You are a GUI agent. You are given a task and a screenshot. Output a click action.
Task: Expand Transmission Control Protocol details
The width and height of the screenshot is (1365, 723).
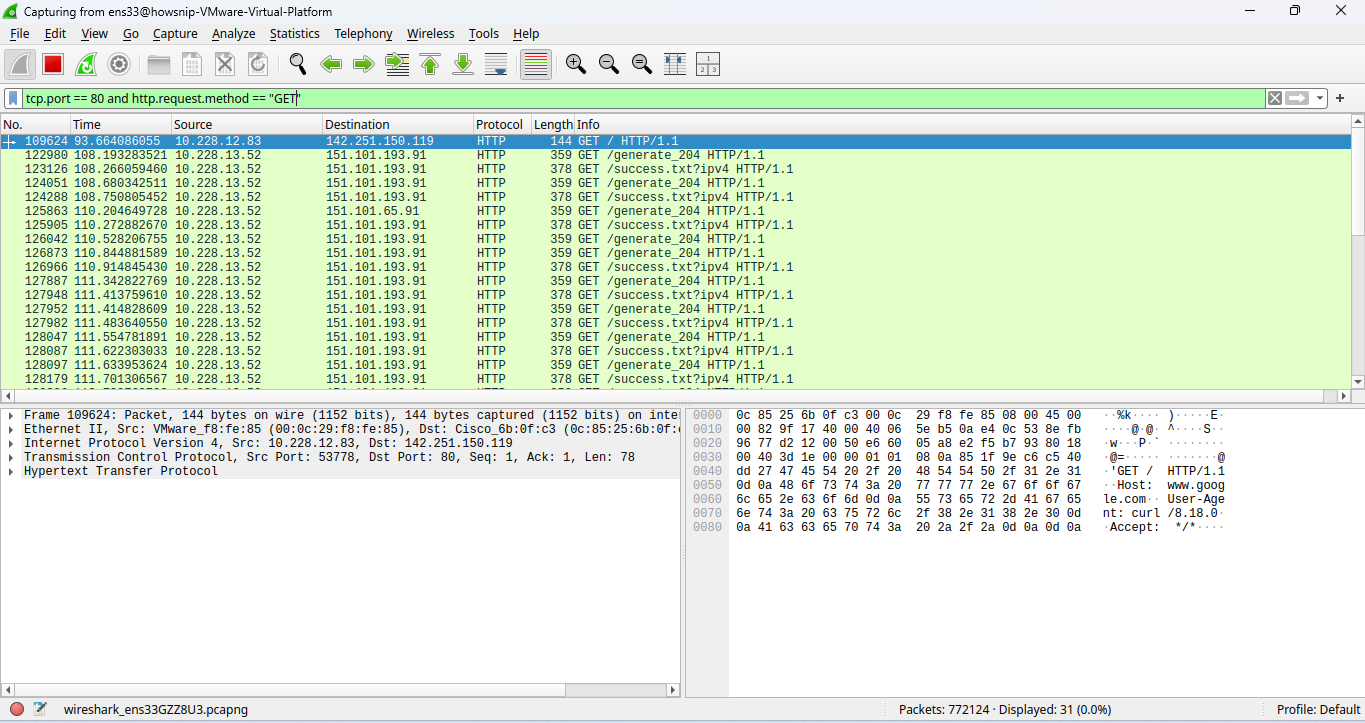click(x=10, y=457)
